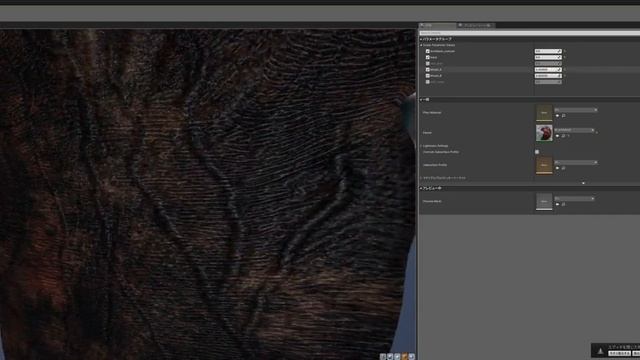The height and width of the screenshot is (360, 640).
Task: Select the custom mesh preview icon in viewport
Action: (x=412, y=357)
